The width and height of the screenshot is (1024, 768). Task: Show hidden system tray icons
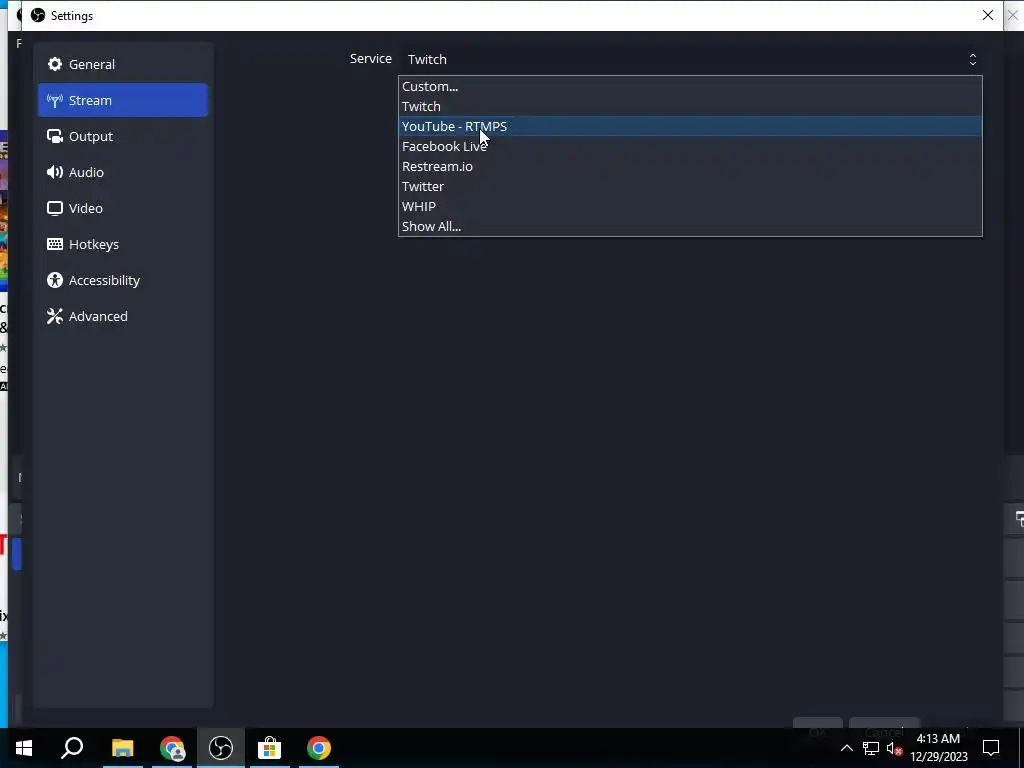tap(846, 748)
